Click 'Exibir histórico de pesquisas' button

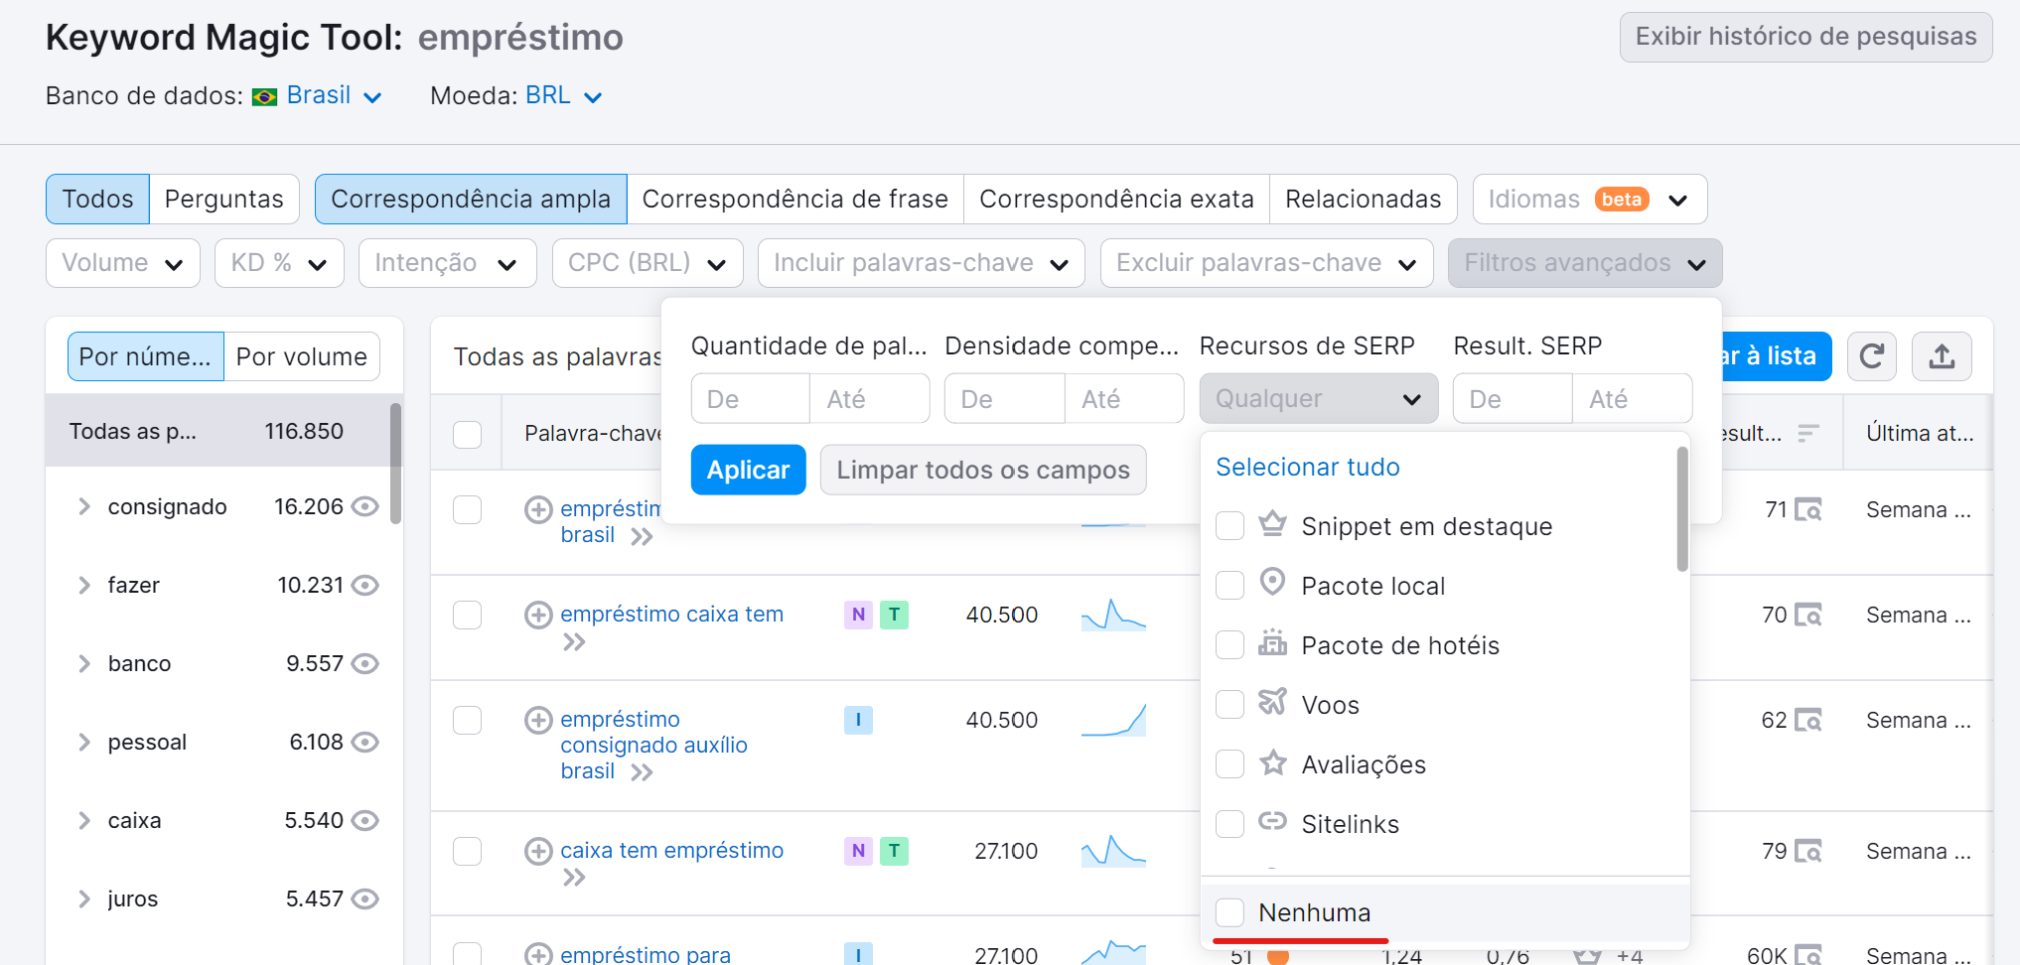tap(1806, 37)
